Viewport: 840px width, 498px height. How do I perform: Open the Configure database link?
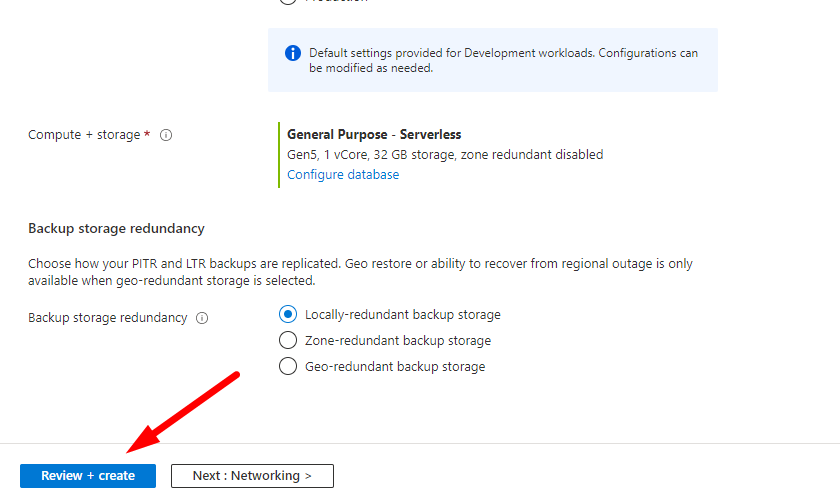click(343, 174)
